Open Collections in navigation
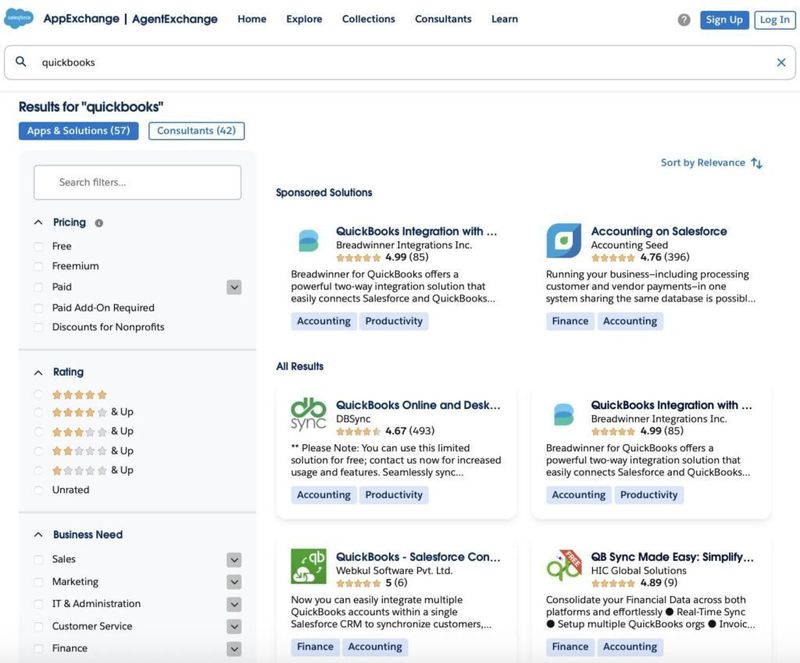 (x=368, y=19)
